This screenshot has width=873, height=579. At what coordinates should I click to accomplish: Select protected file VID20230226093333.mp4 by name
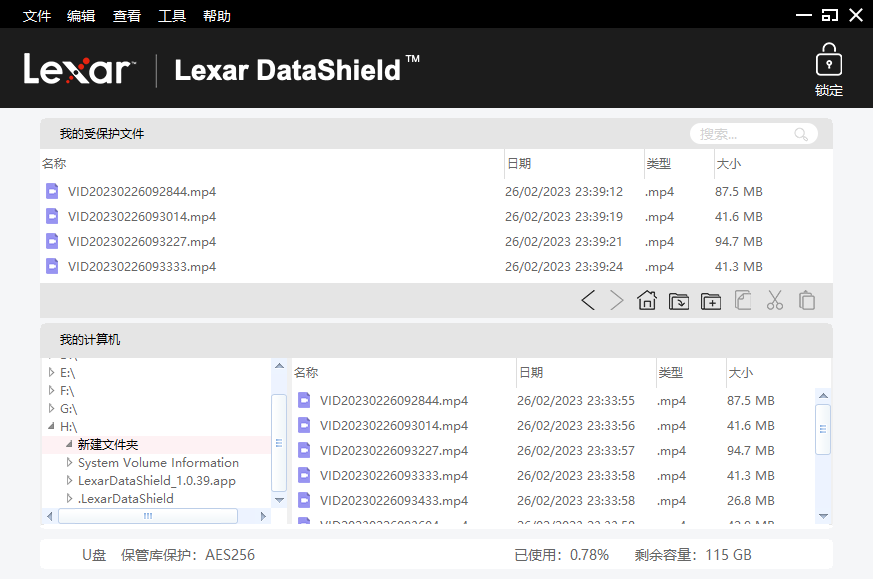[142, 267]
